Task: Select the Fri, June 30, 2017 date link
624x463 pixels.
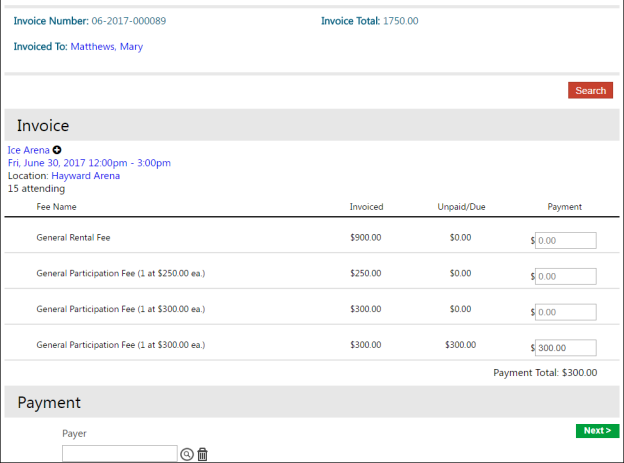Action: click(89, 163)
